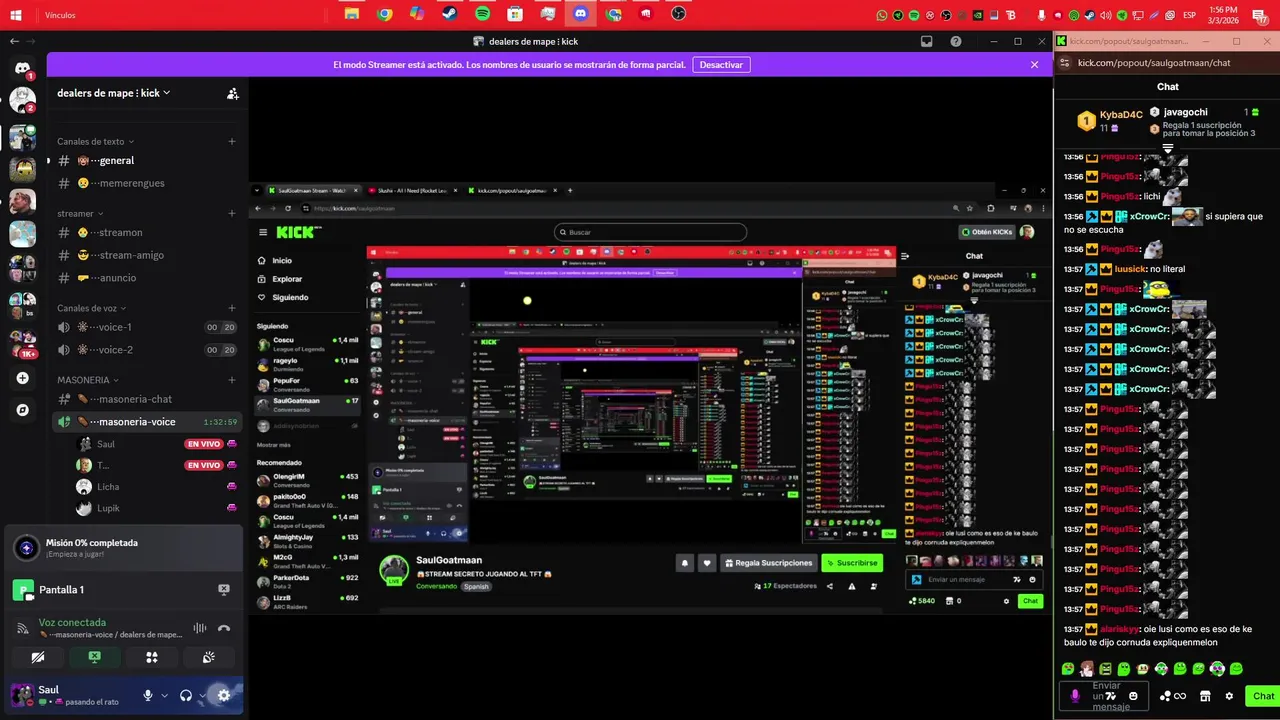The image size is (1280, 720).
Task: Open Discord direct messages home icon
Action: tap(22, 69)
